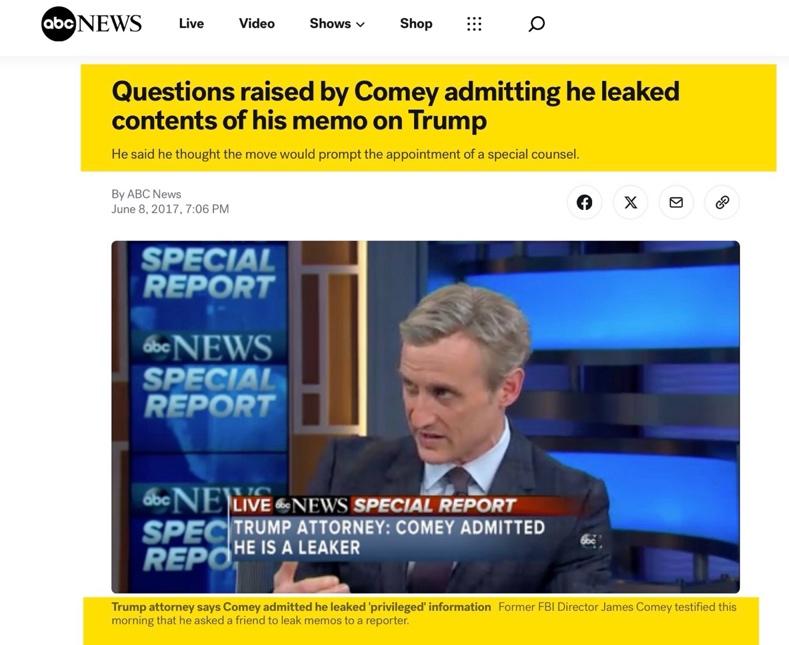Open the Video section
The width and height of the screenshot is (789, 645).
257,24
